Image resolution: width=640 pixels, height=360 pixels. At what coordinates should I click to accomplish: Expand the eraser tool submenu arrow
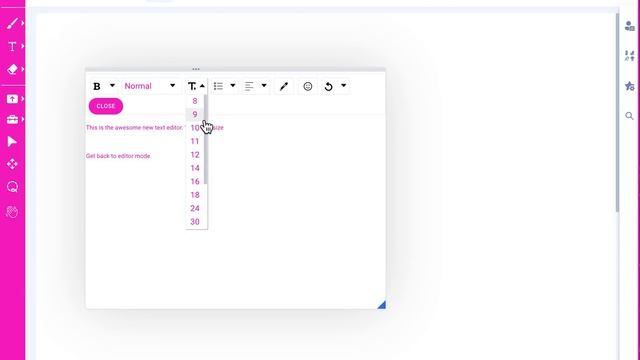tap(22, 69)
